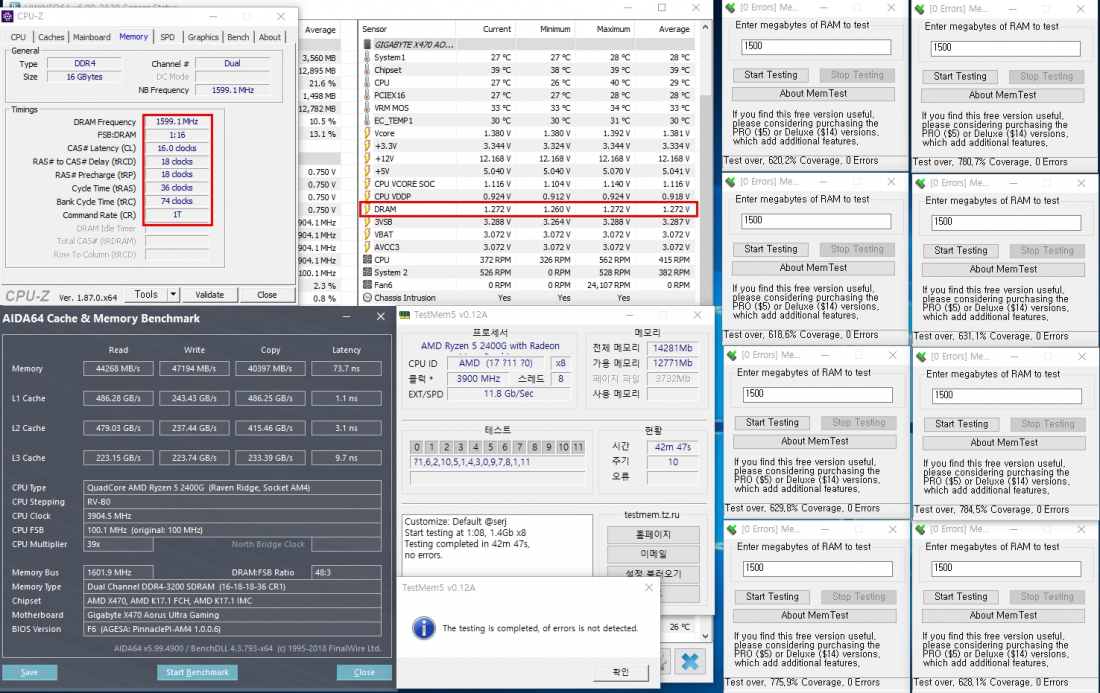Click the DRAM Frequency value 1599.1 MHz

pyautogui.click(x=177, y=121)
